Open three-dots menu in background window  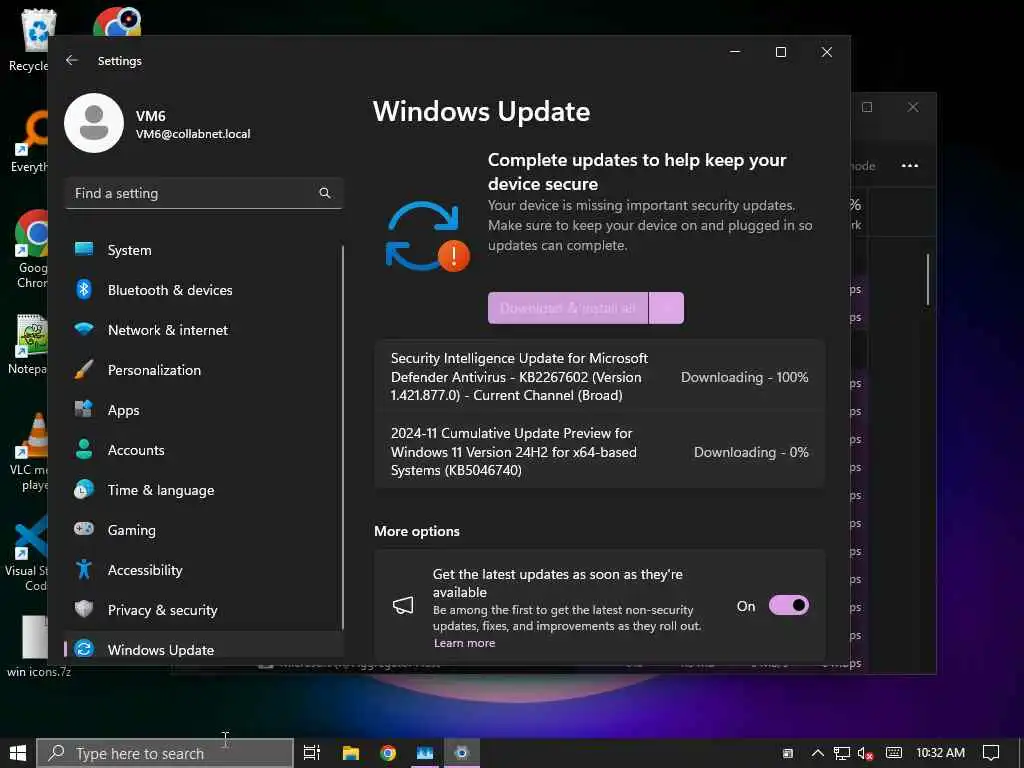910,166
